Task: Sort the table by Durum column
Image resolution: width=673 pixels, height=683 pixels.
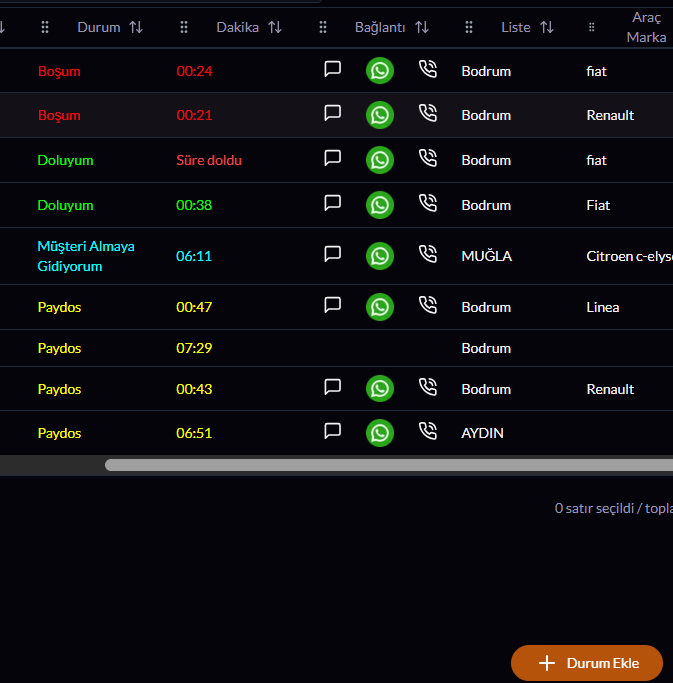Action: pyautogui.click(x=136, y=28)
